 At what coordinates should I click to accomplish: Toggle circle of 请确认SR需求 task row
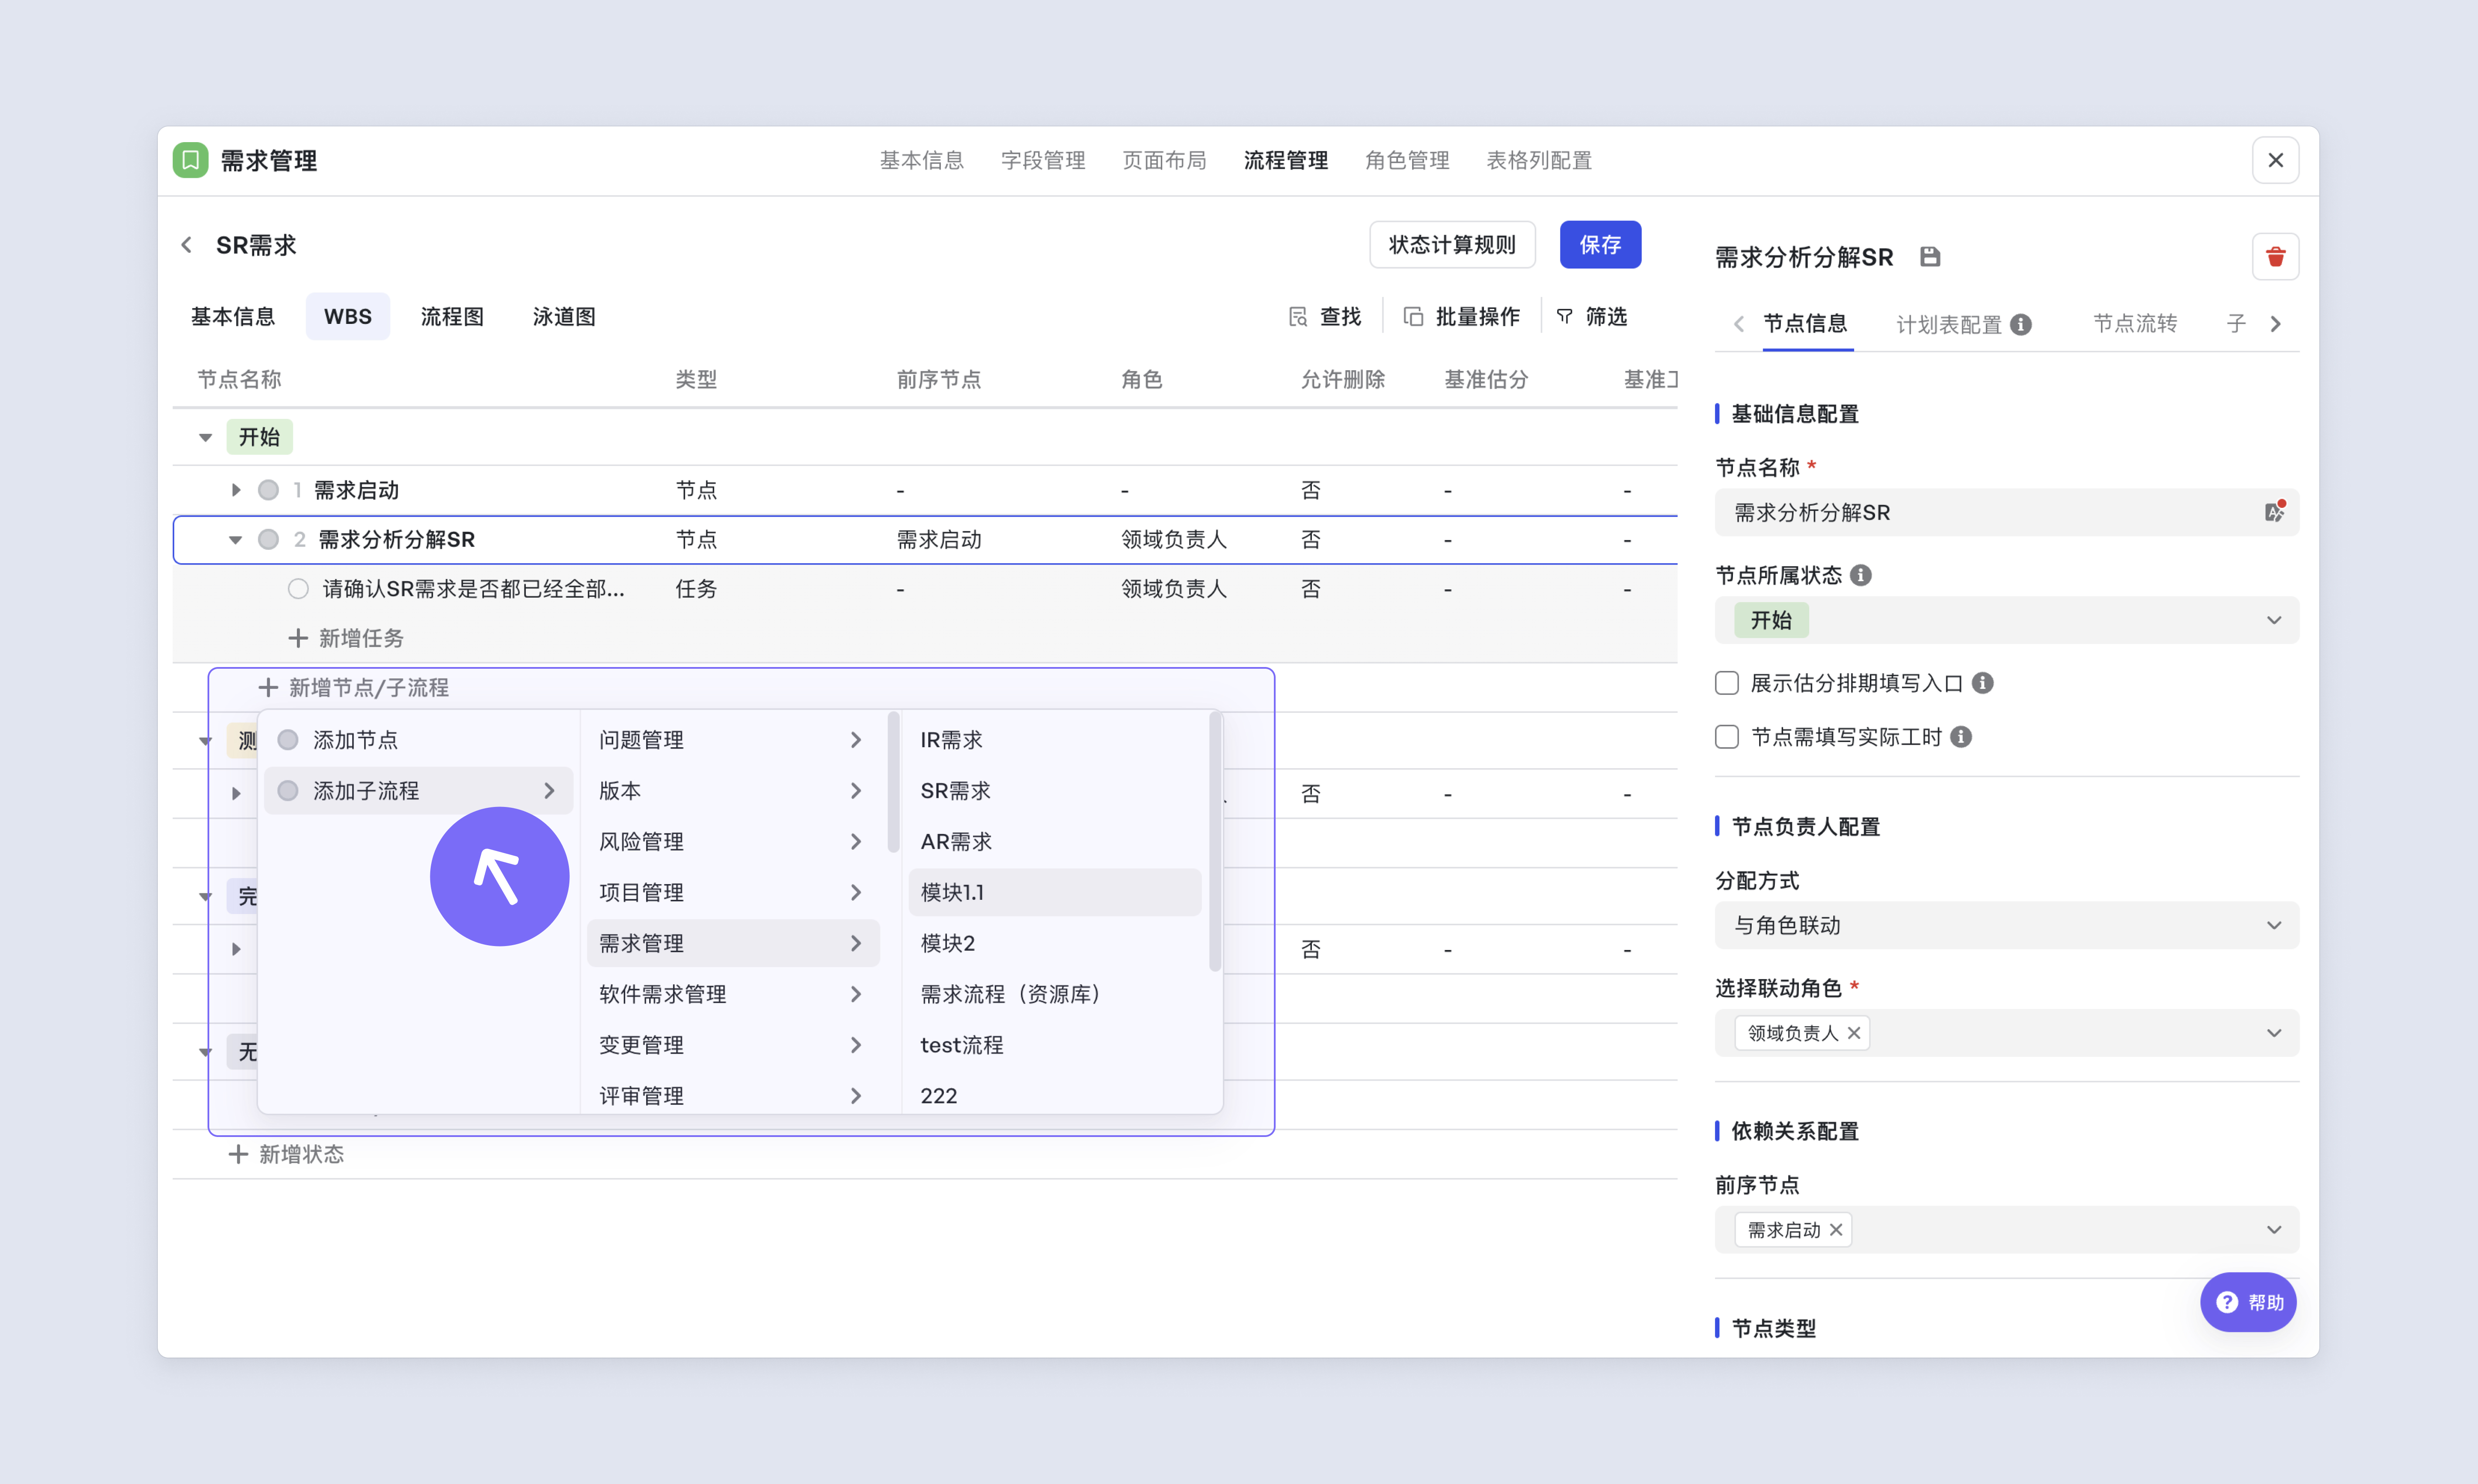coord(298,589)
